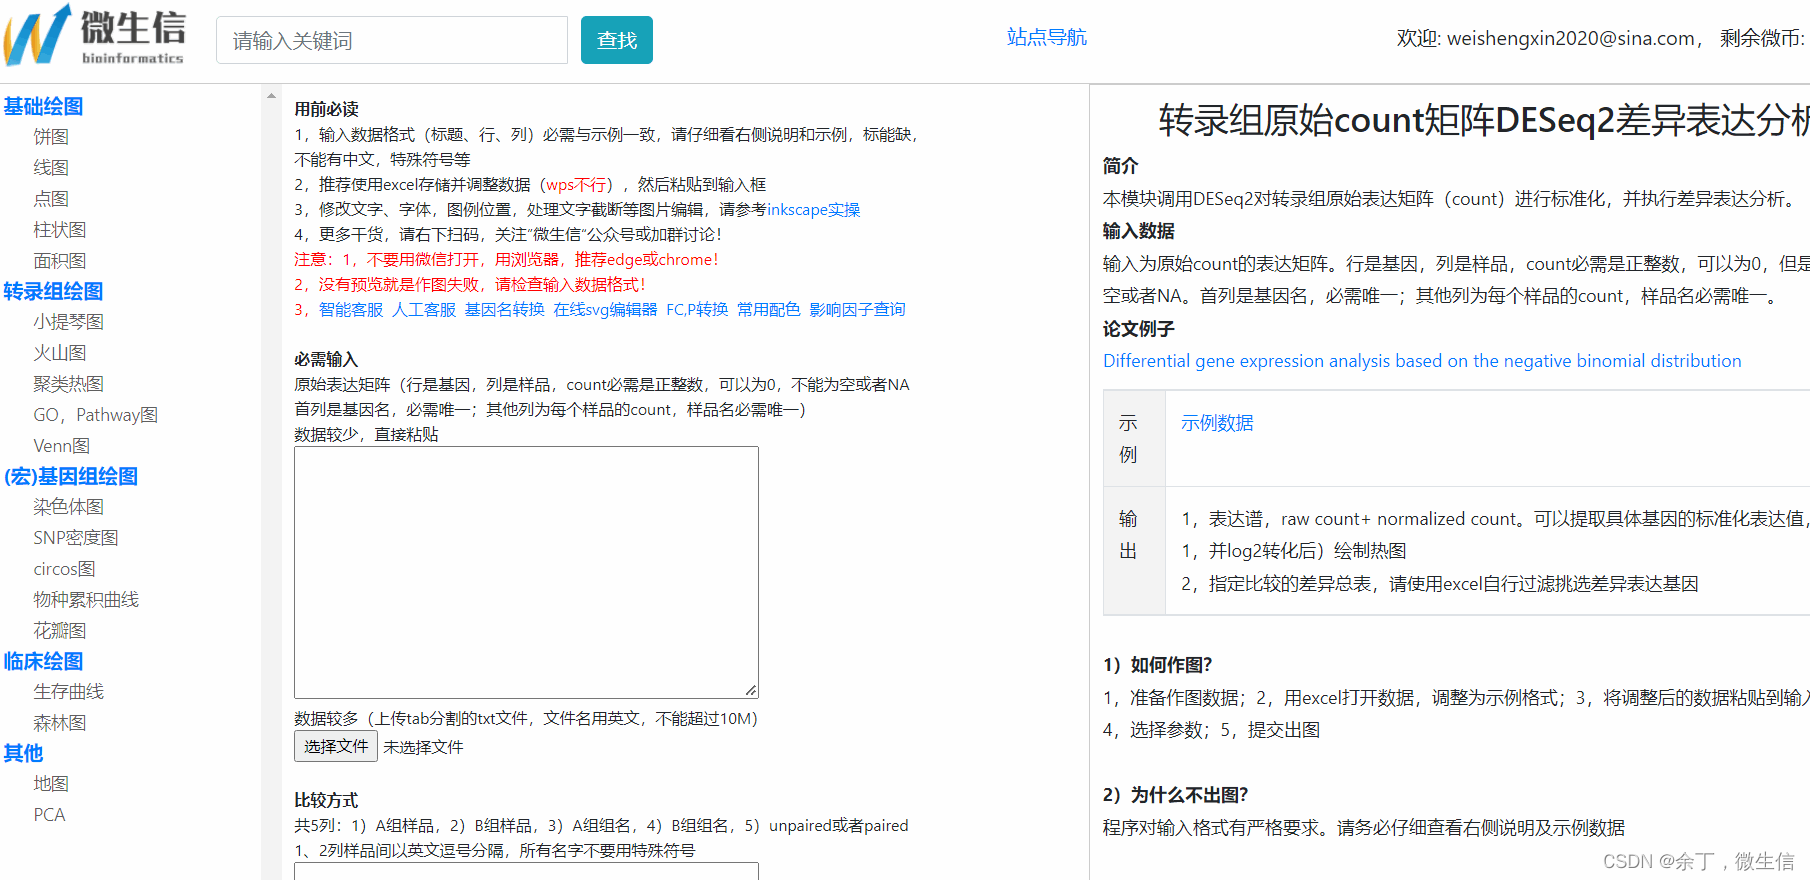Select 染色体图 in the sidebar
1810x880 pixels.
[x=69, y=507]
